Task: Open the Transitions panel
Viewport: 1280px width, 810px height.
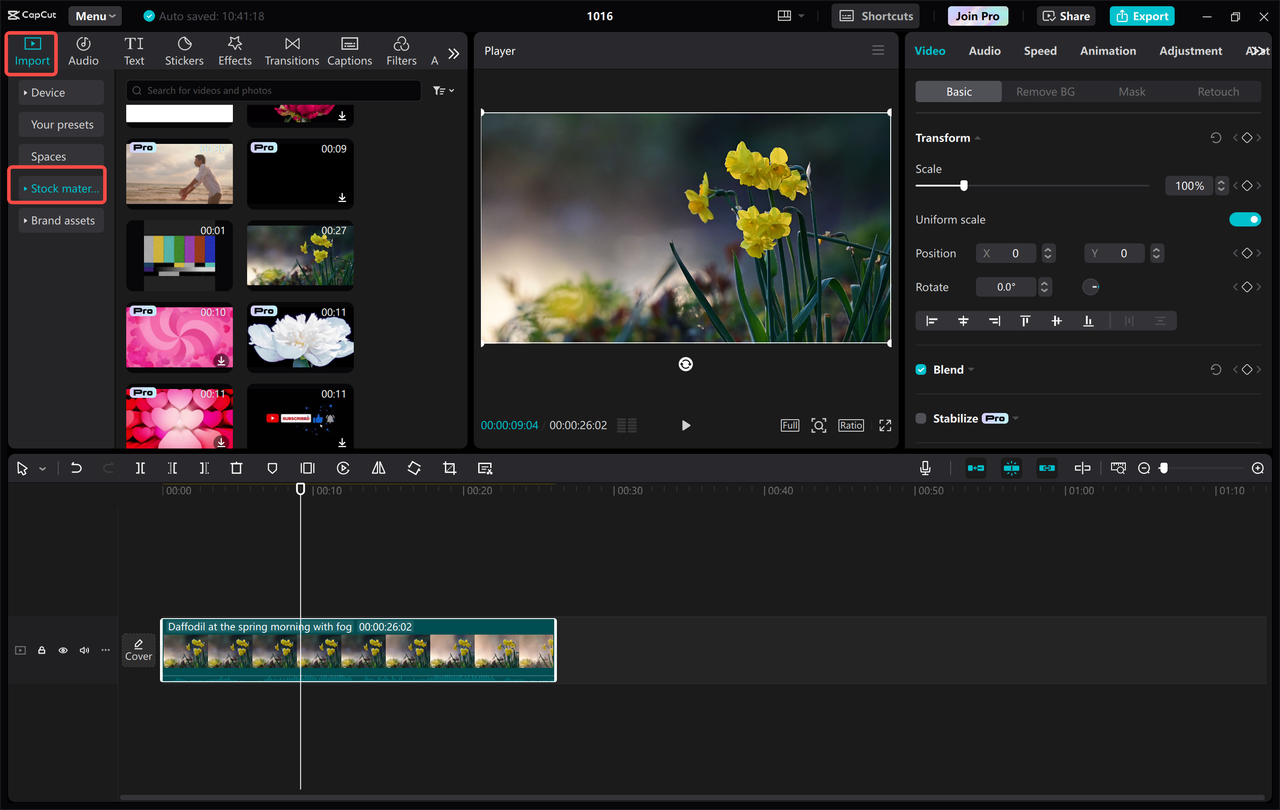Action: point(291,50)
